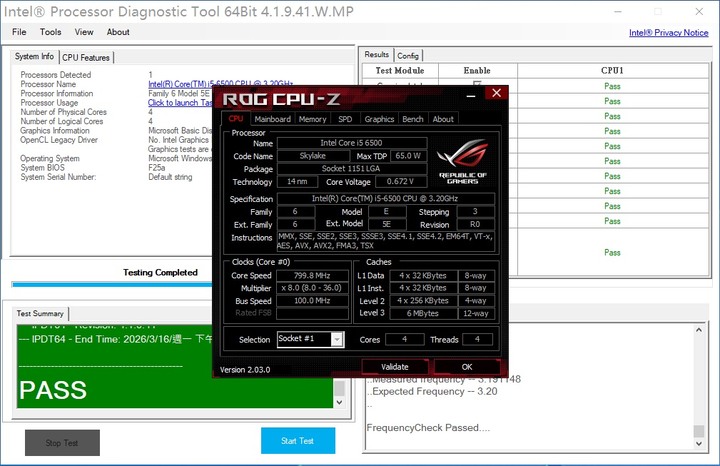Open the Test Summary tab
This screenshot has width=720, height=466.
point(40,314)
